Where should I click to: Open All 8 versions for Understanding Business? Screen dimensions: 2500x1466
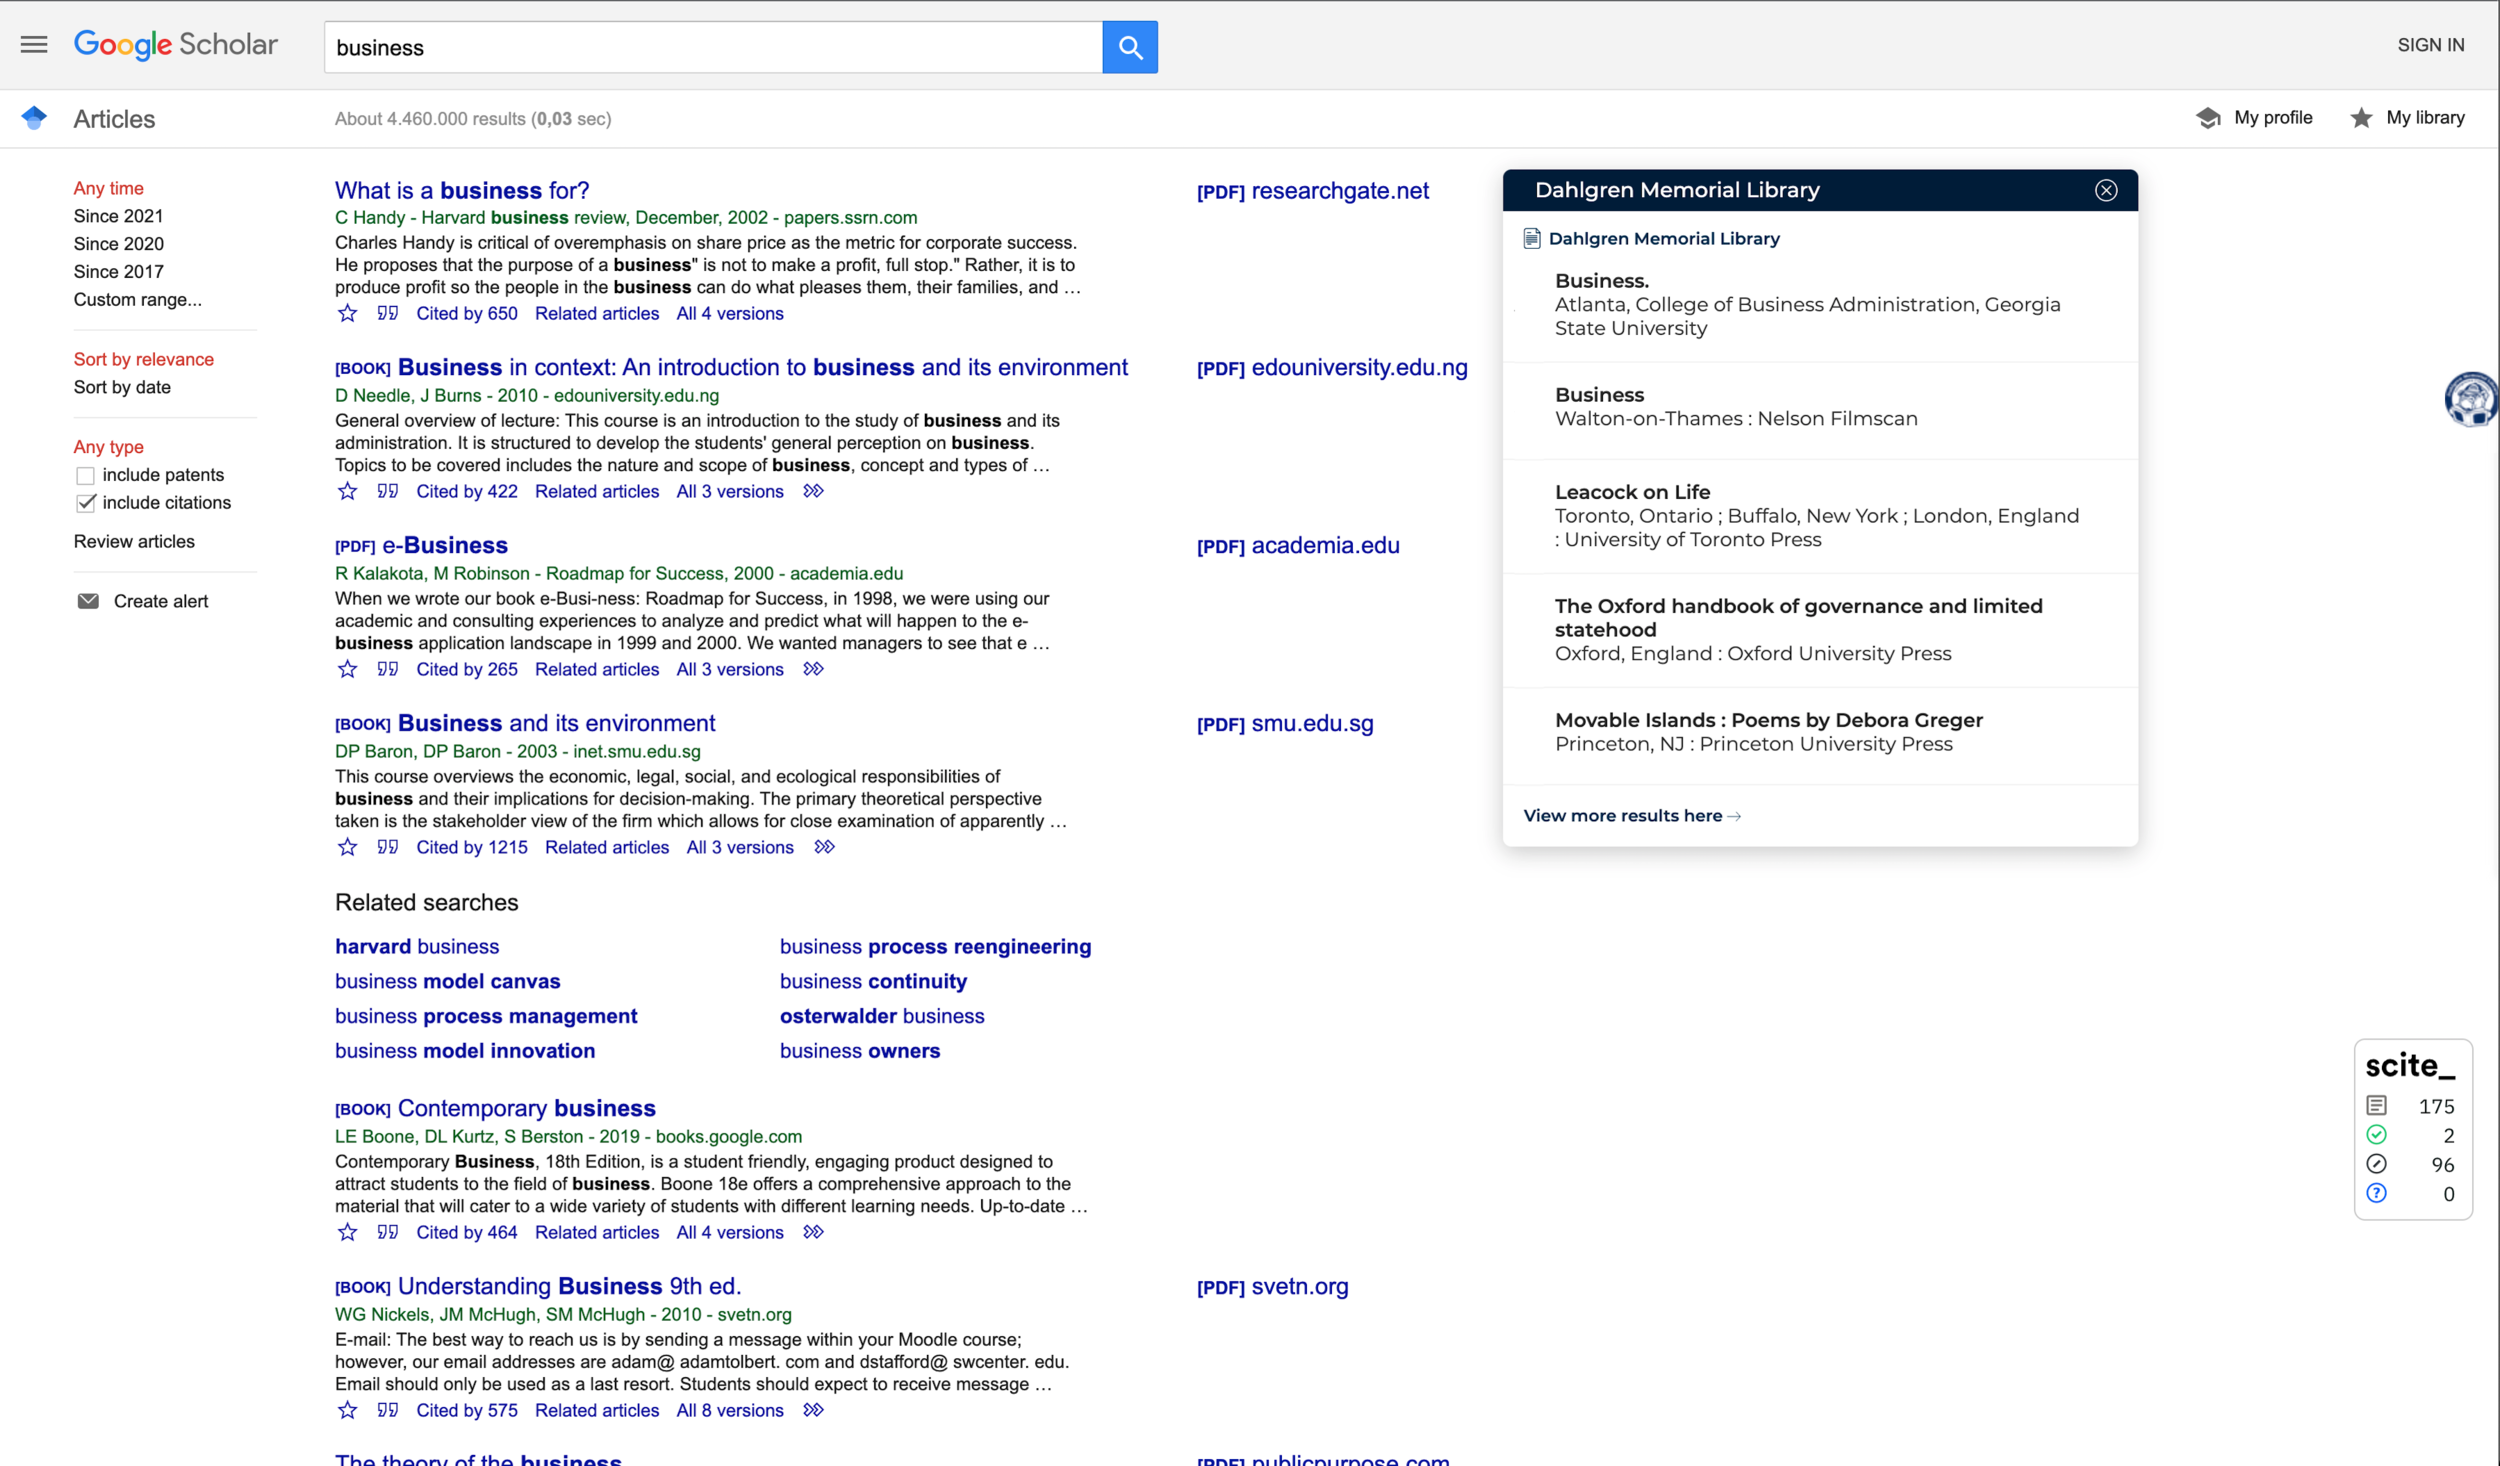click(x=729, y=1411)
